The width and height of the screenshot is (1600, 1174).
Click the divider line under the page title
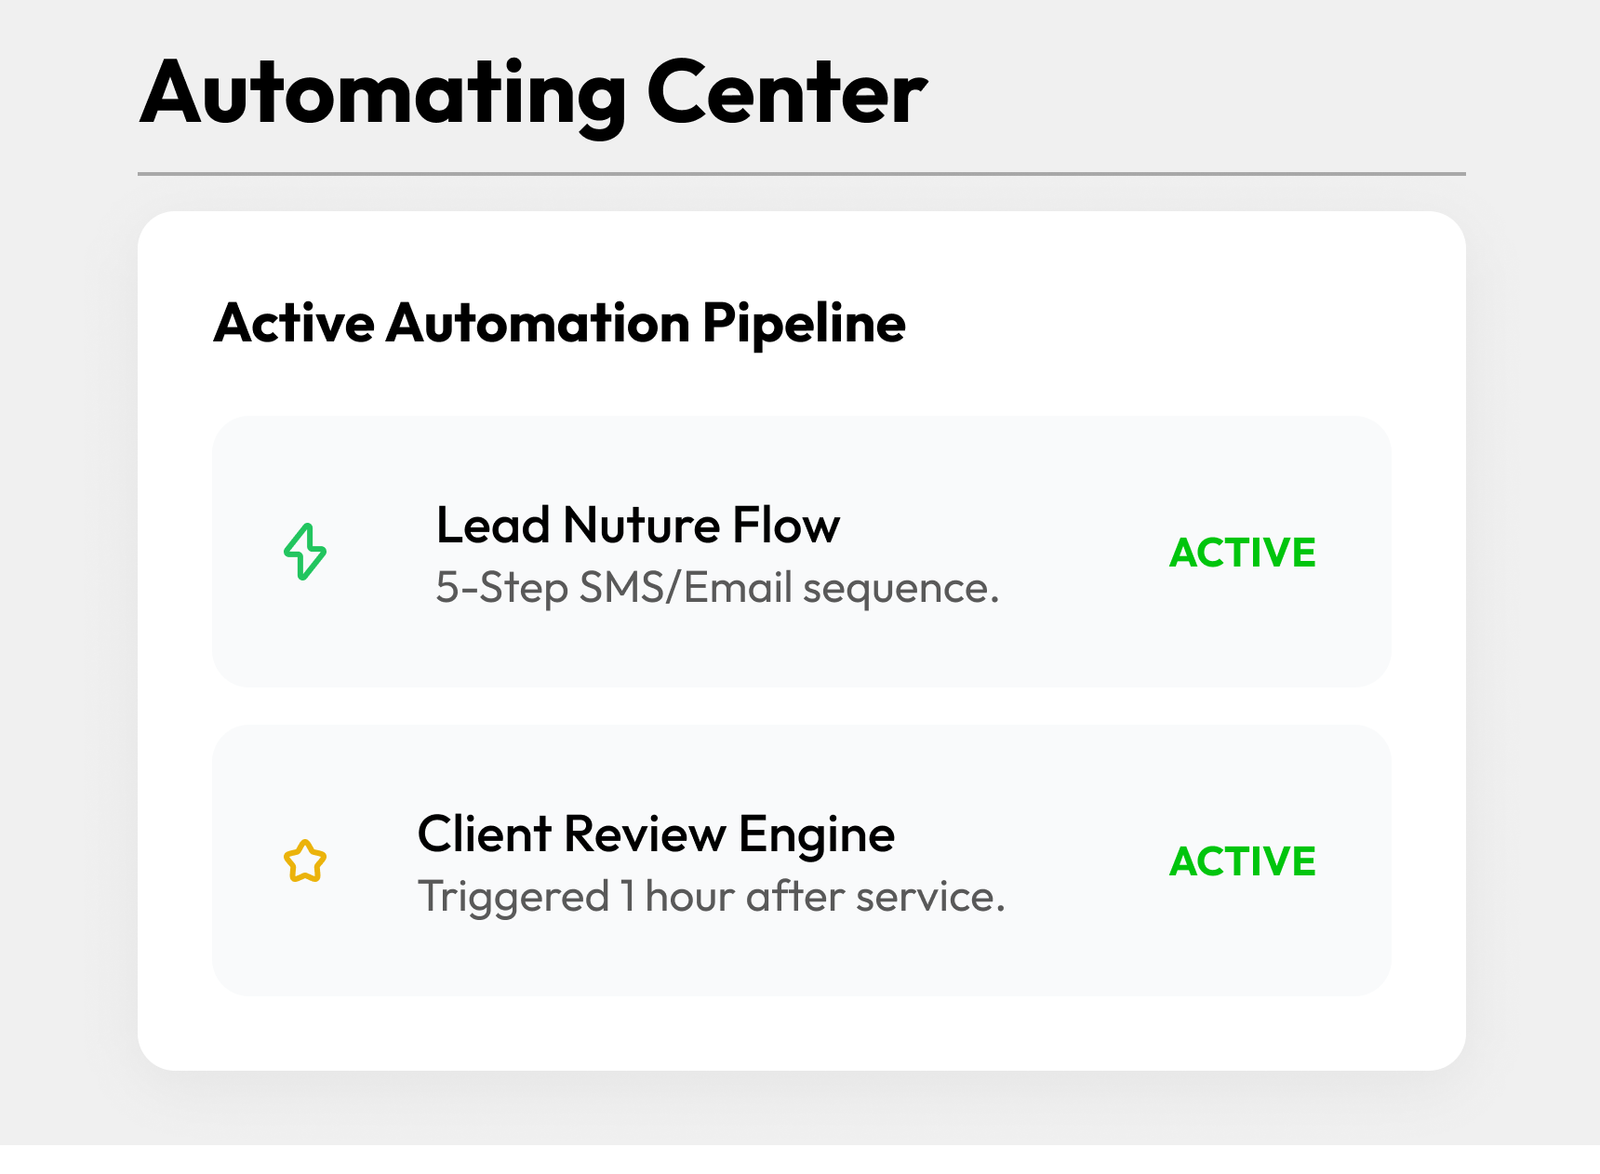tap(801, 174)
